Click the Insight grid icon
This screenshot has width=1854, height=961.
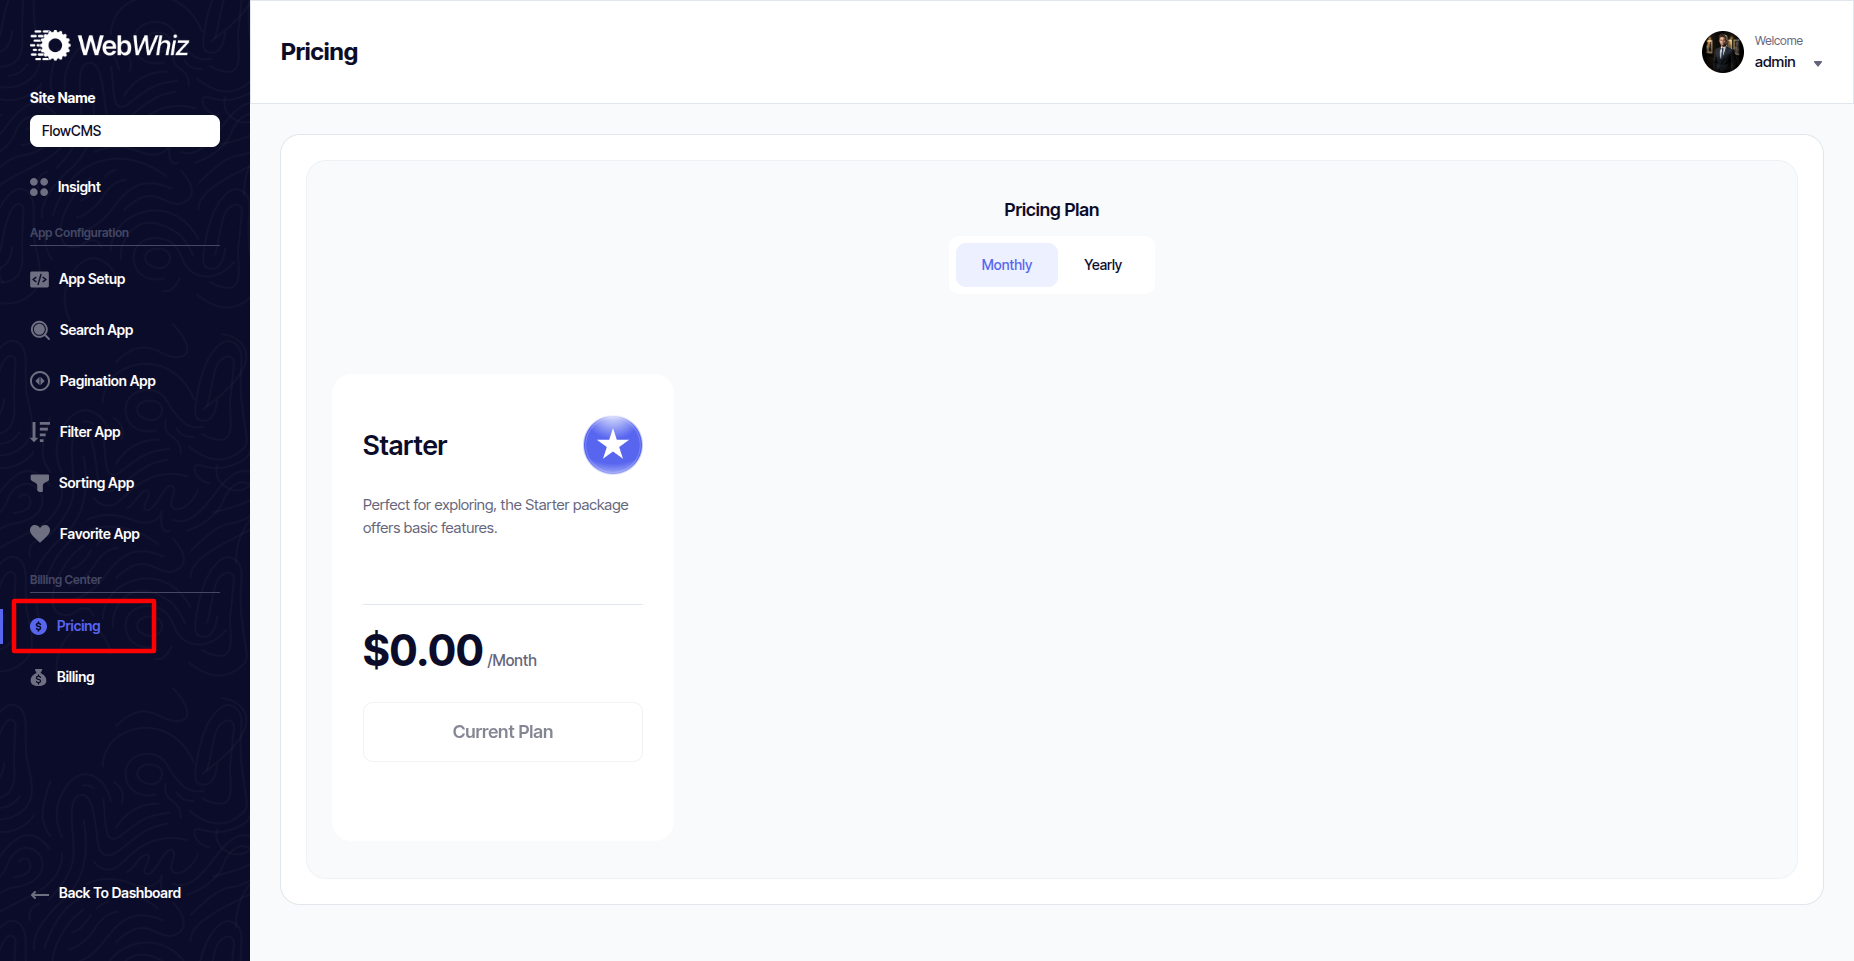[39, 187]
